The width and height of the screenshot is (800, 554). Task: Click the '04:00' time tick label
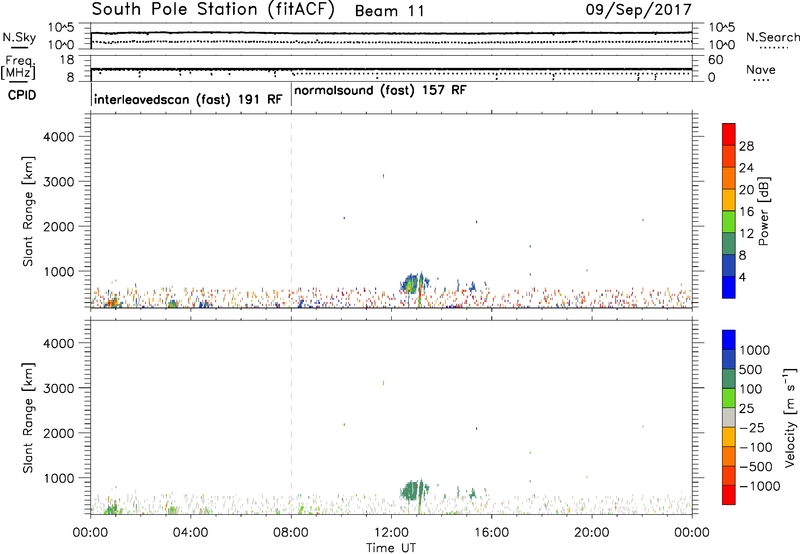[x=191, y=533]
